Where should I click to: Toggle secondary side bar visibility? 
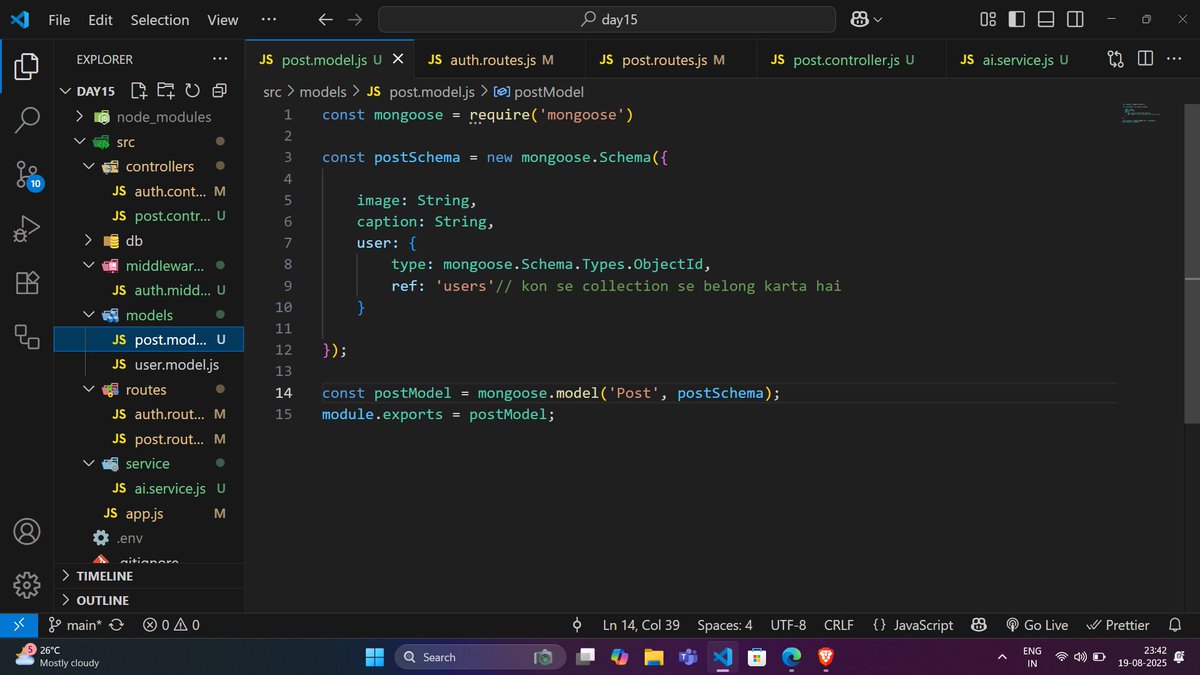[x=1075, y=19]
